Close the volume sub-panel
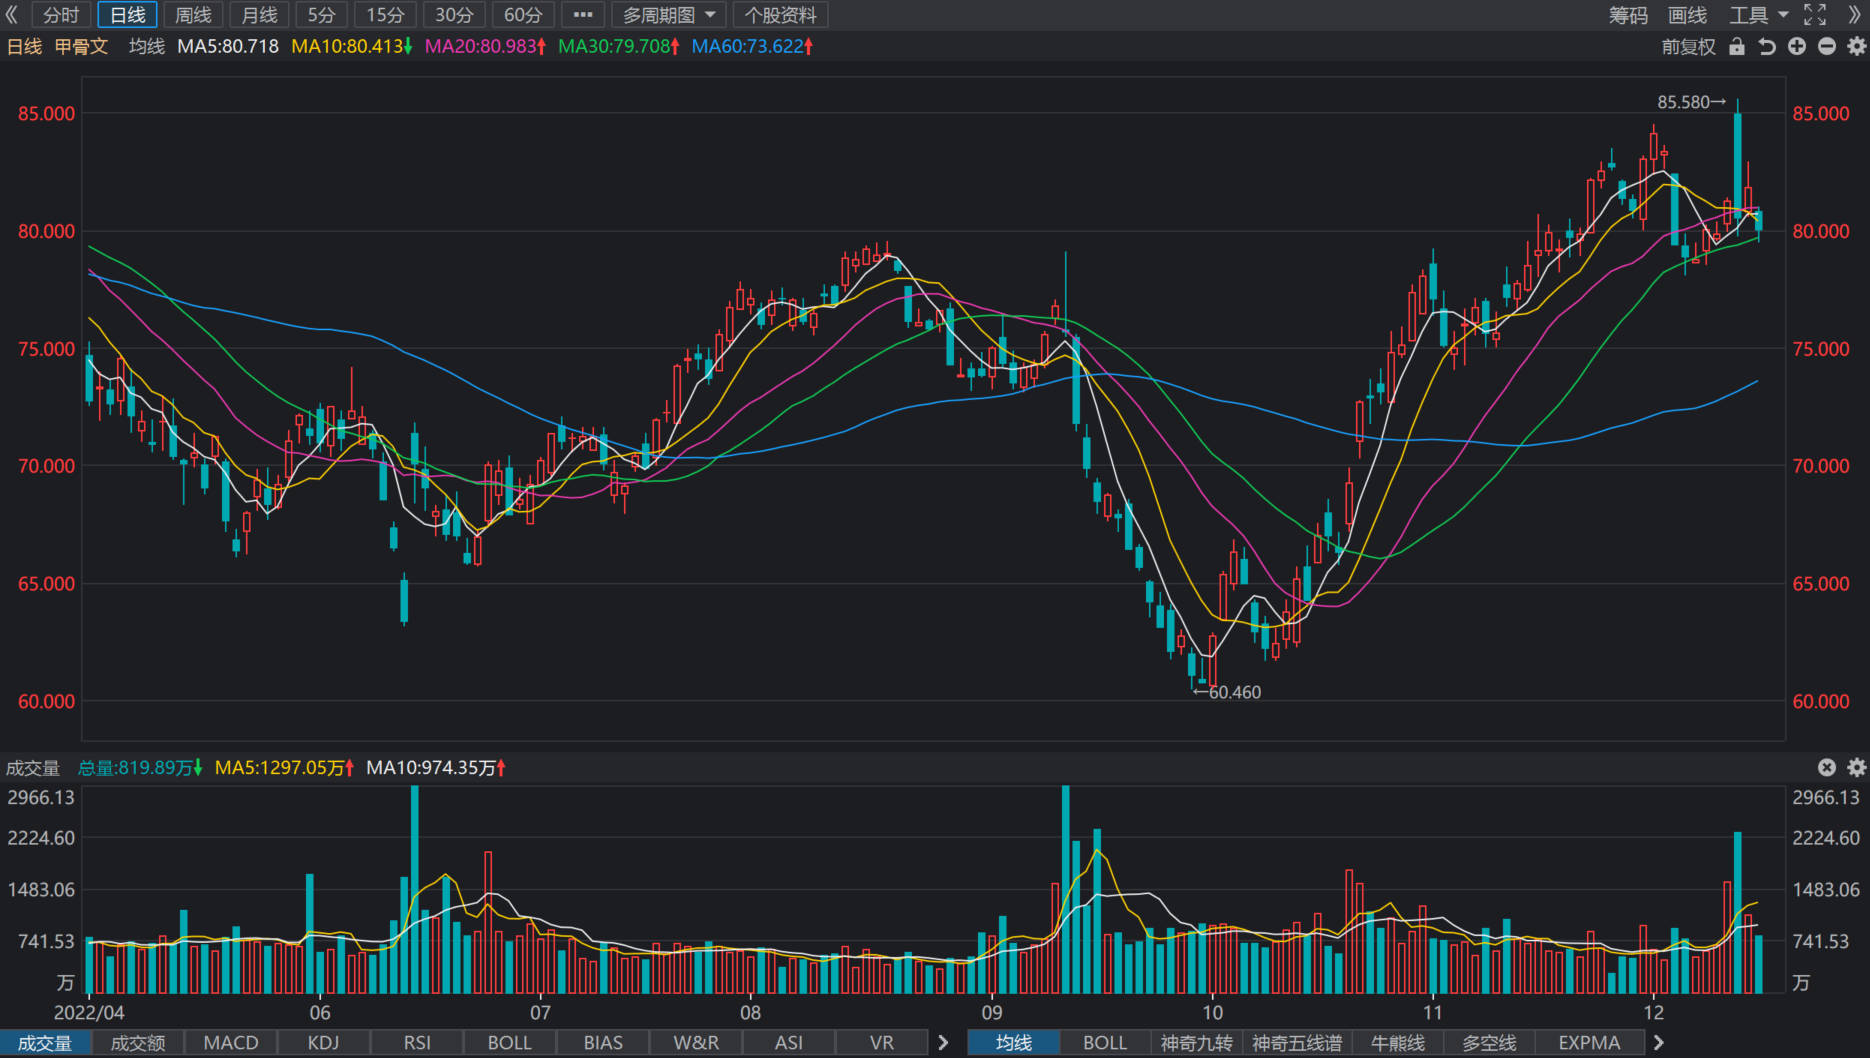The image size is (1870, 1058). coord(1827,767)
